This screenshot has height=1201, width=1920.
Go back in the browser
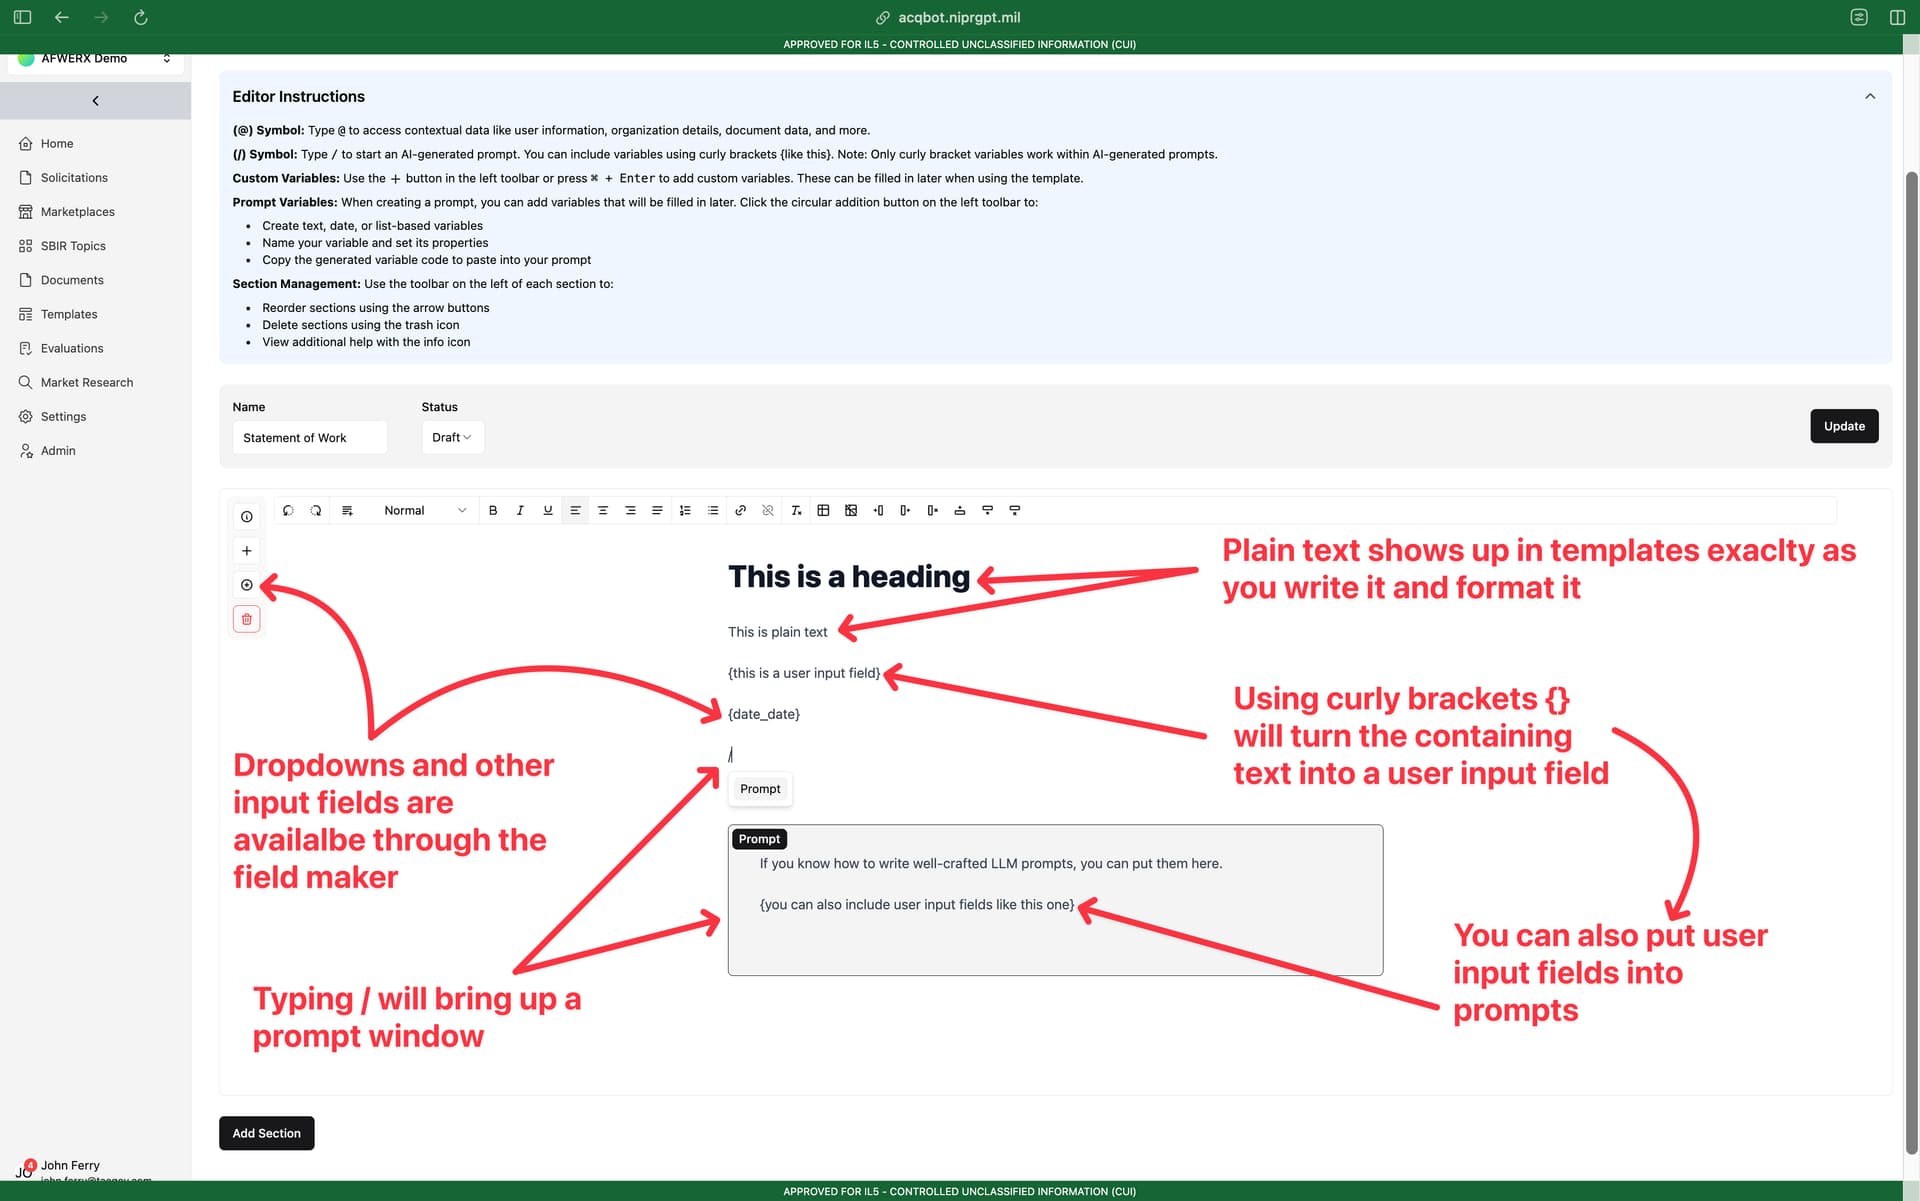click(x=62, y=17)
